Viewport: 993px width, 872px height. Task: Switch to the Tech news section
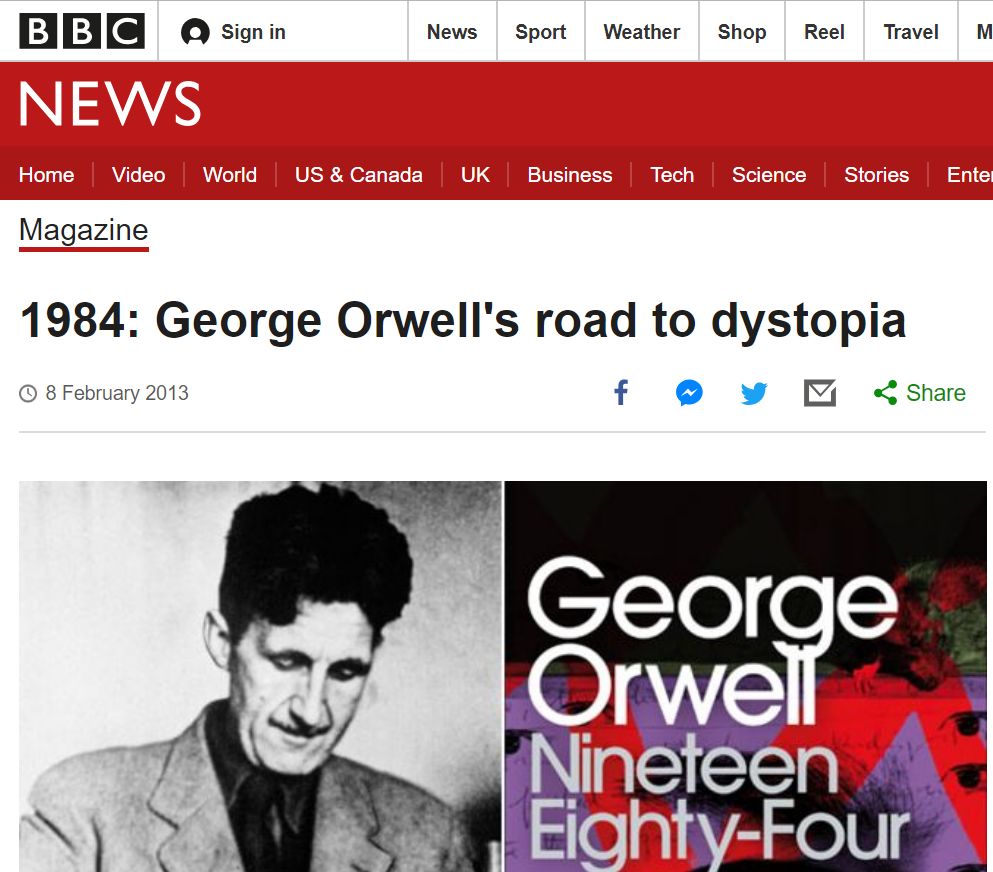672,175
